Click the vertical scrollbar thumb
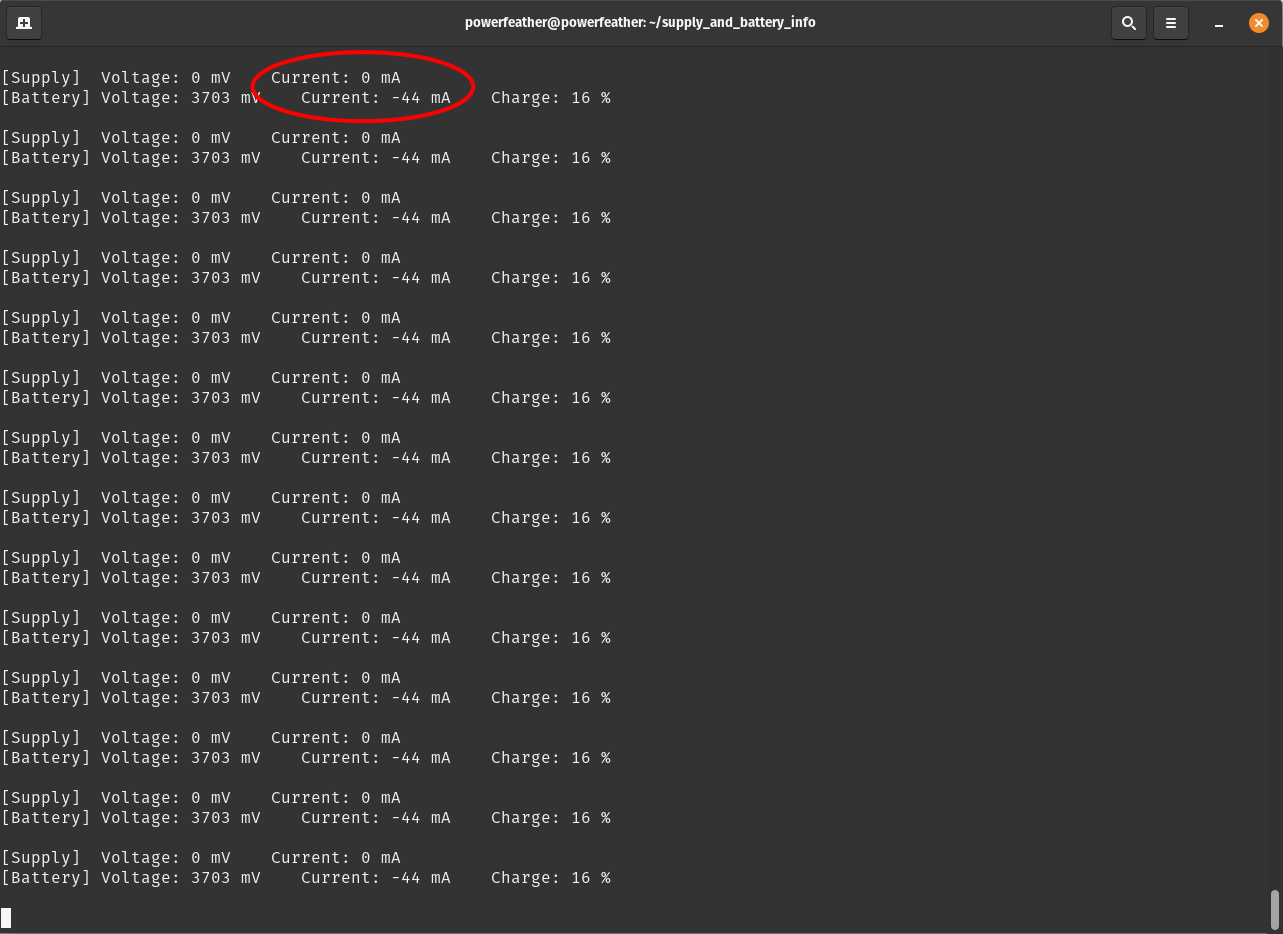 point(1274,909)
